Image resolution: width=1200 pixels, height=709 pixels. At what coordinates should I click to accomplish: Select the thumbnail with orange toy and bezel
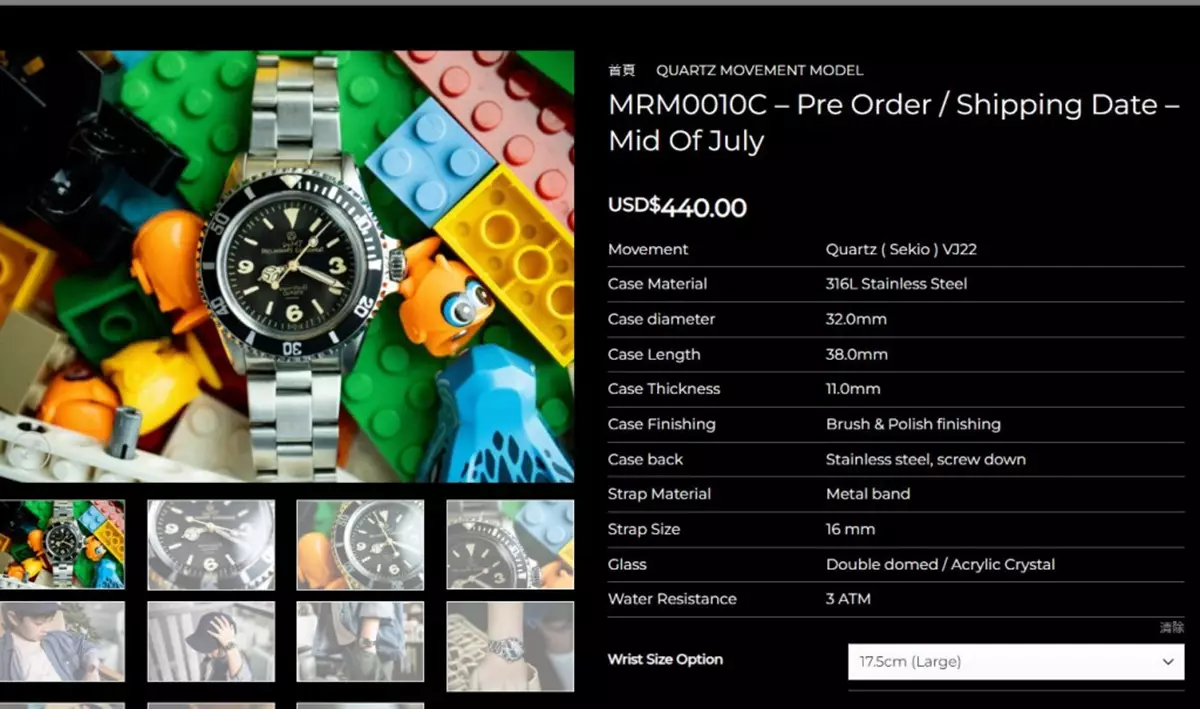[360, 544]
